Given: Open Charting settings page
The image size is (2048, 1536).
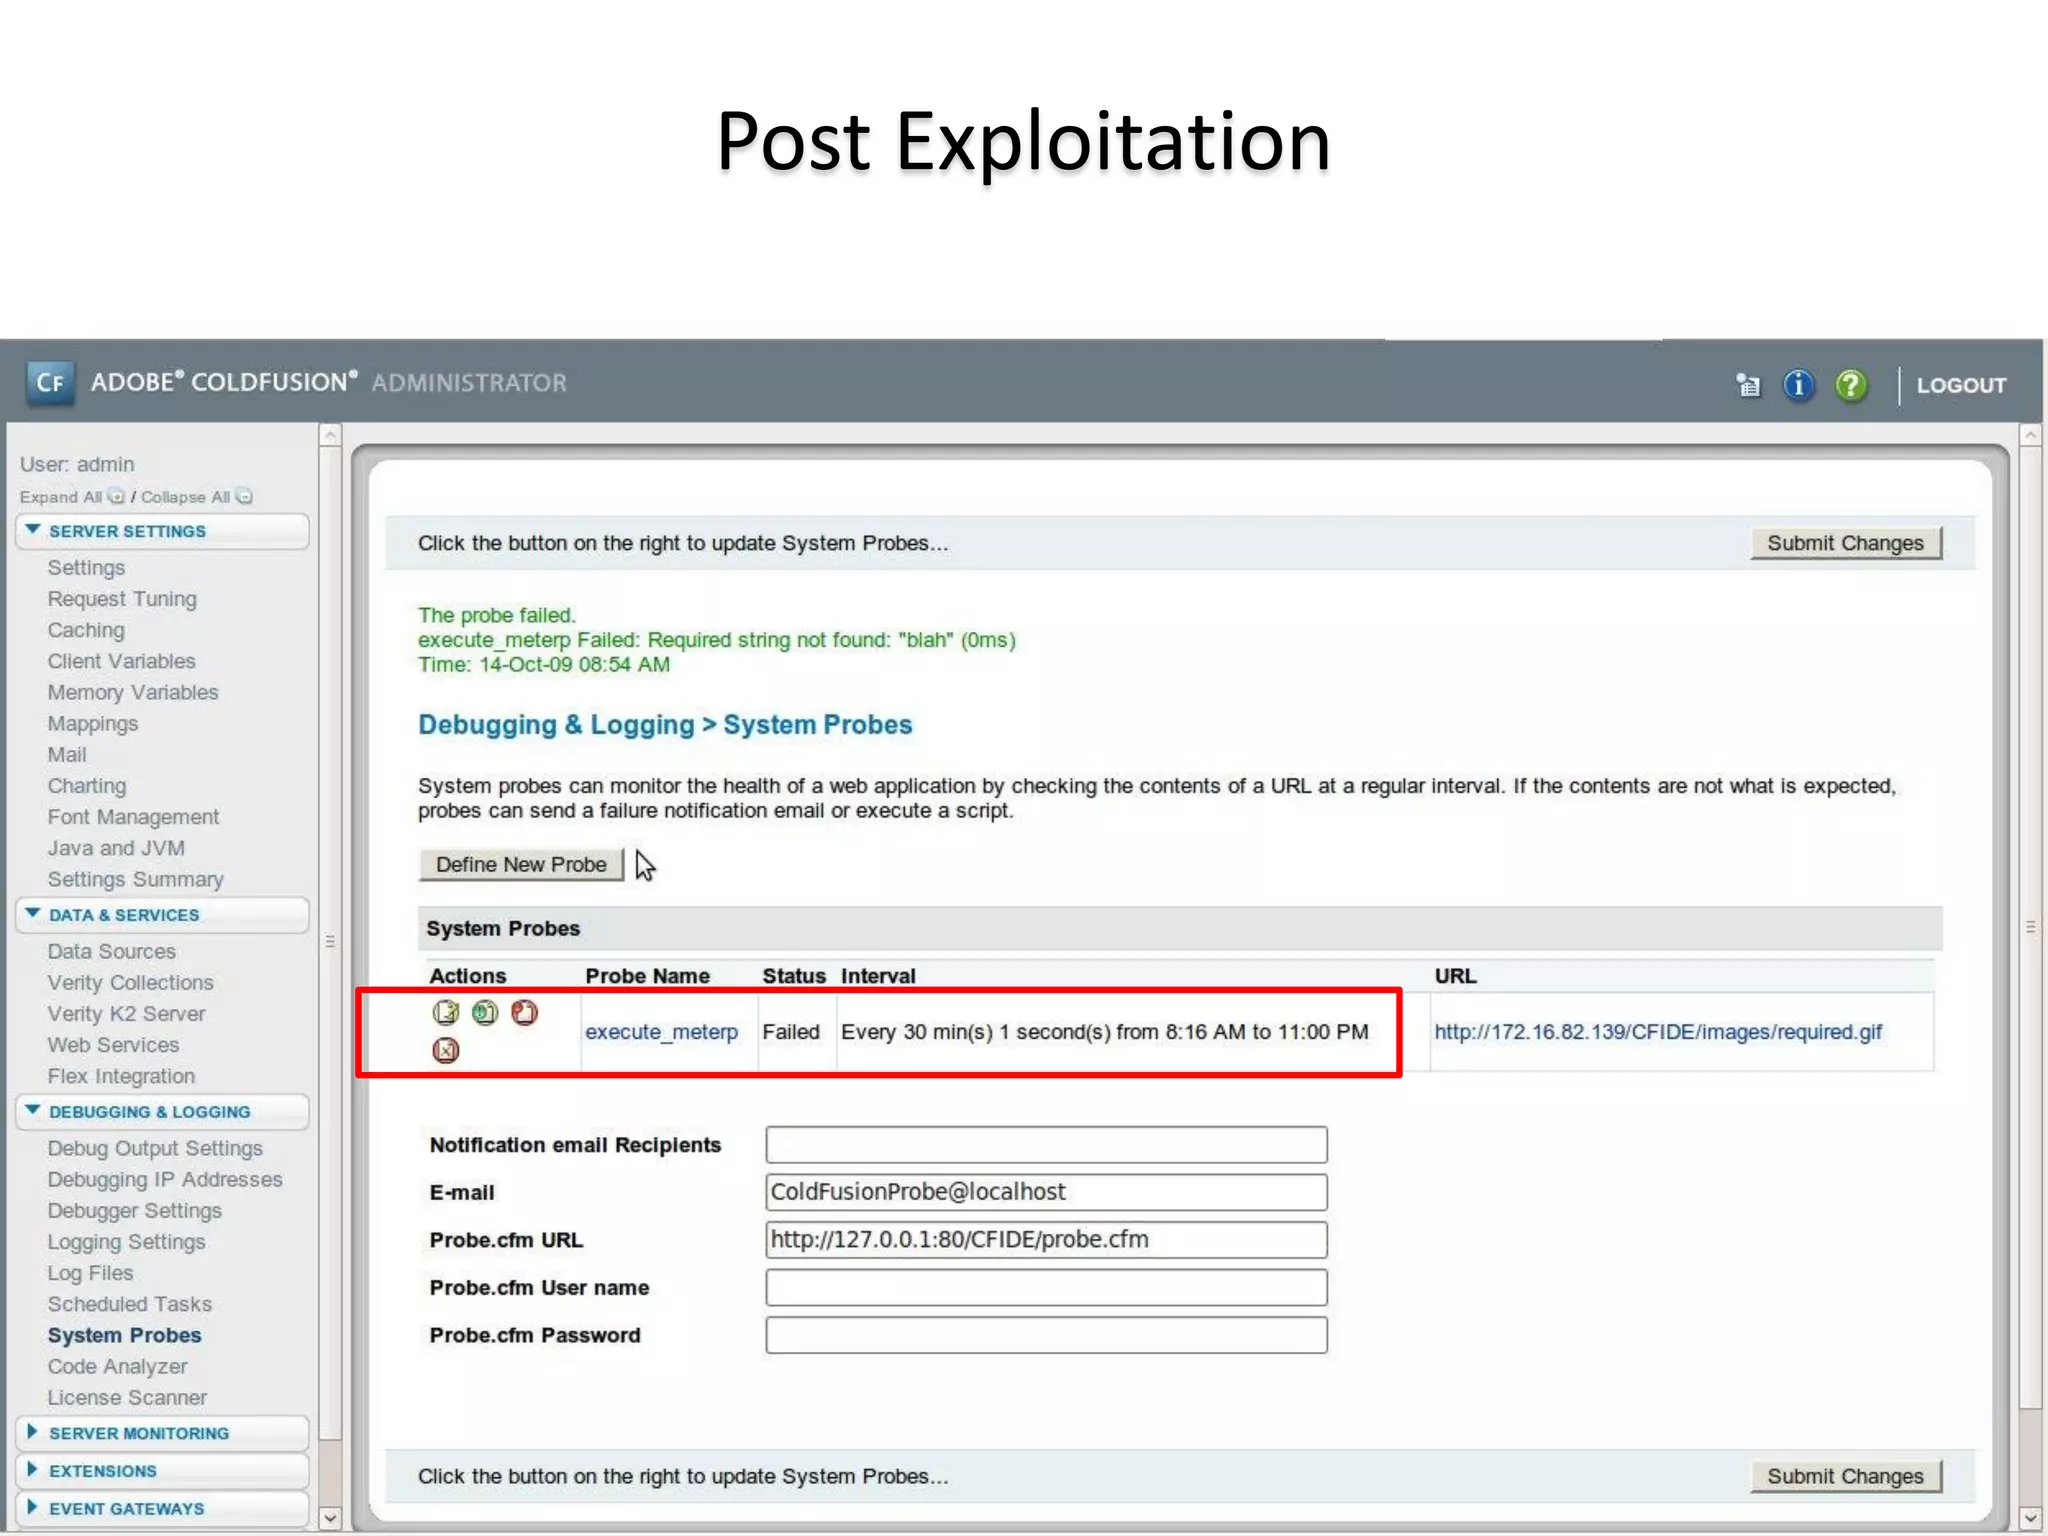Looking at the screenshot, I should point(87,786).
